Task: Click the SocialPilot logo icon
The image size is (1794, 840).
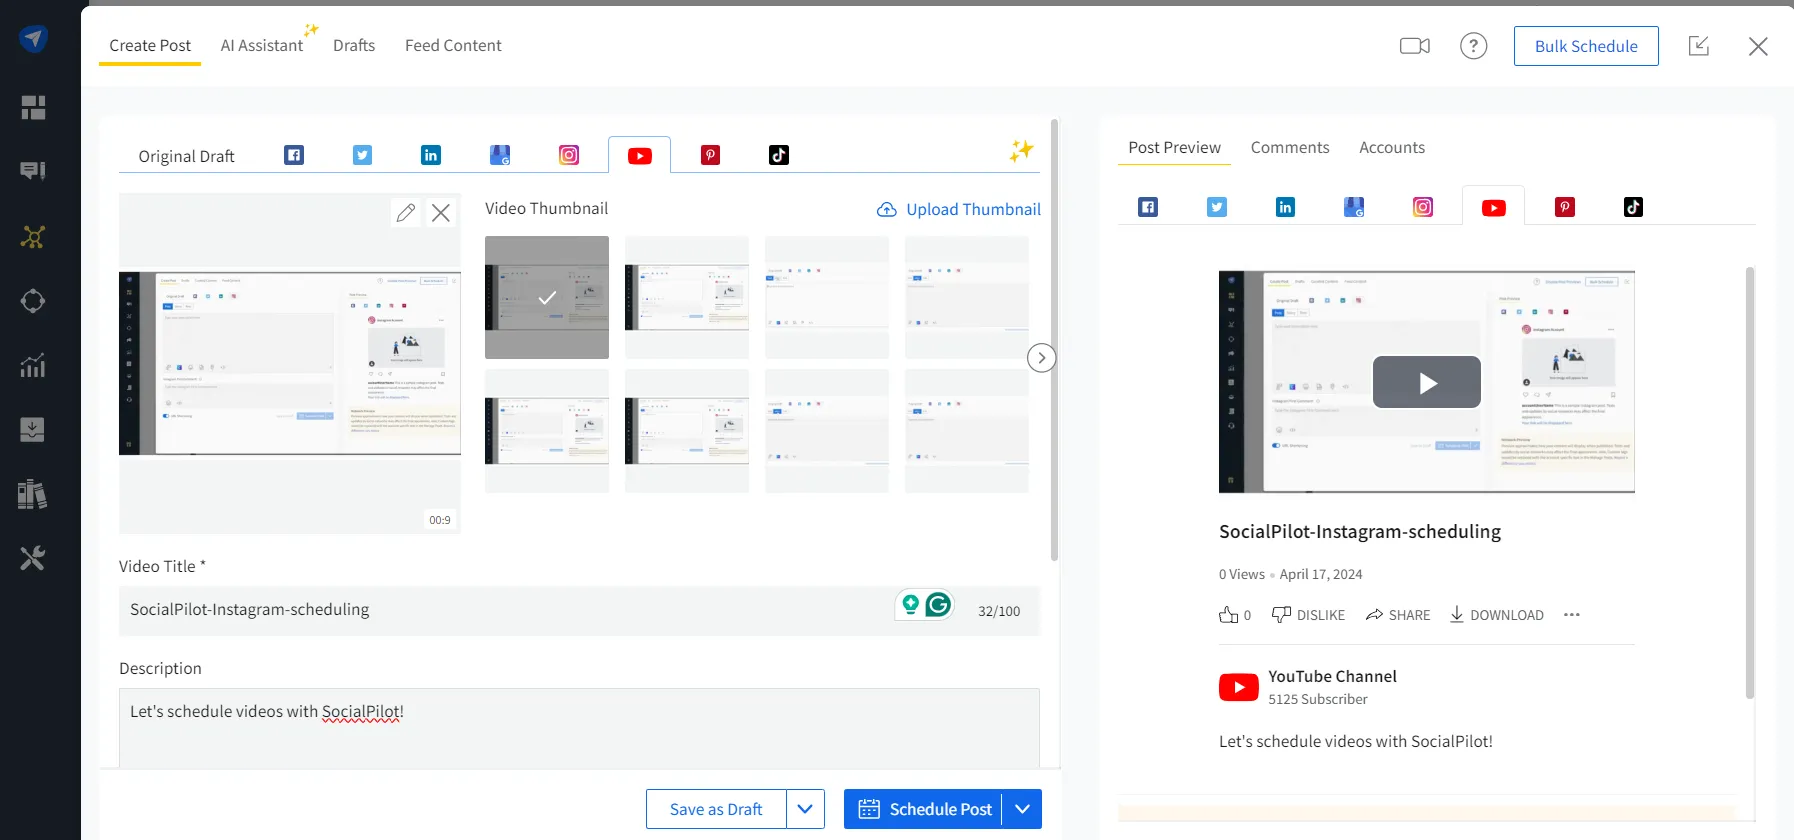Action: (33, 38)
